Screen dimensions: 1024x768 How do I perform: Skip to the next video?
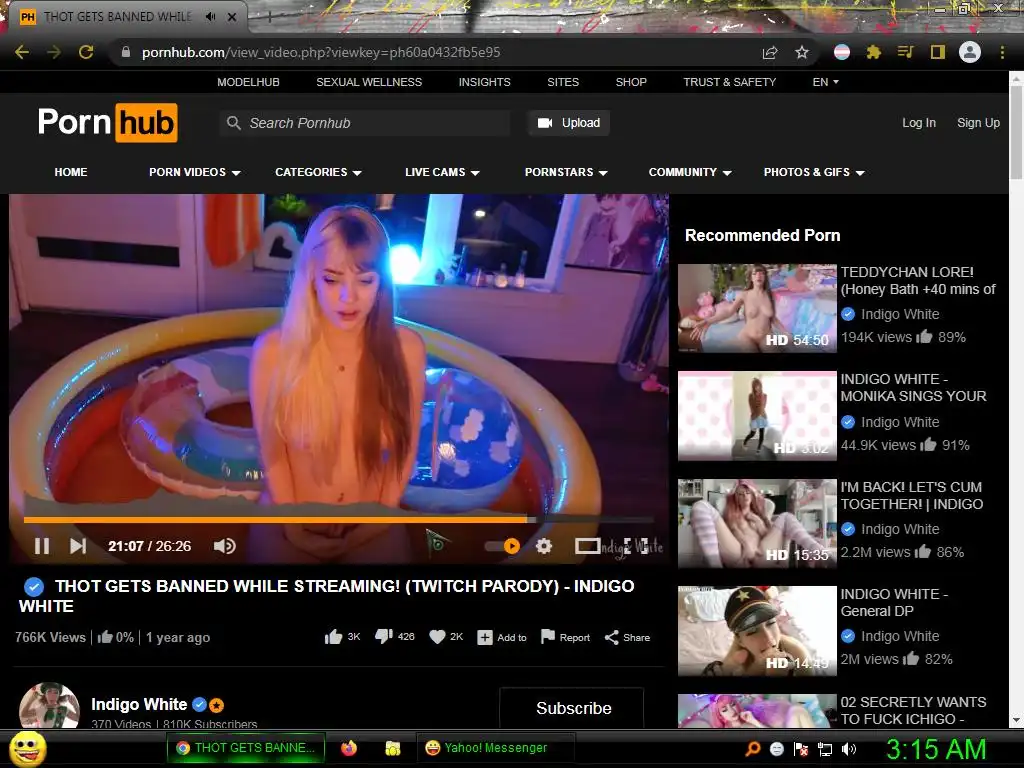[78, 546]
